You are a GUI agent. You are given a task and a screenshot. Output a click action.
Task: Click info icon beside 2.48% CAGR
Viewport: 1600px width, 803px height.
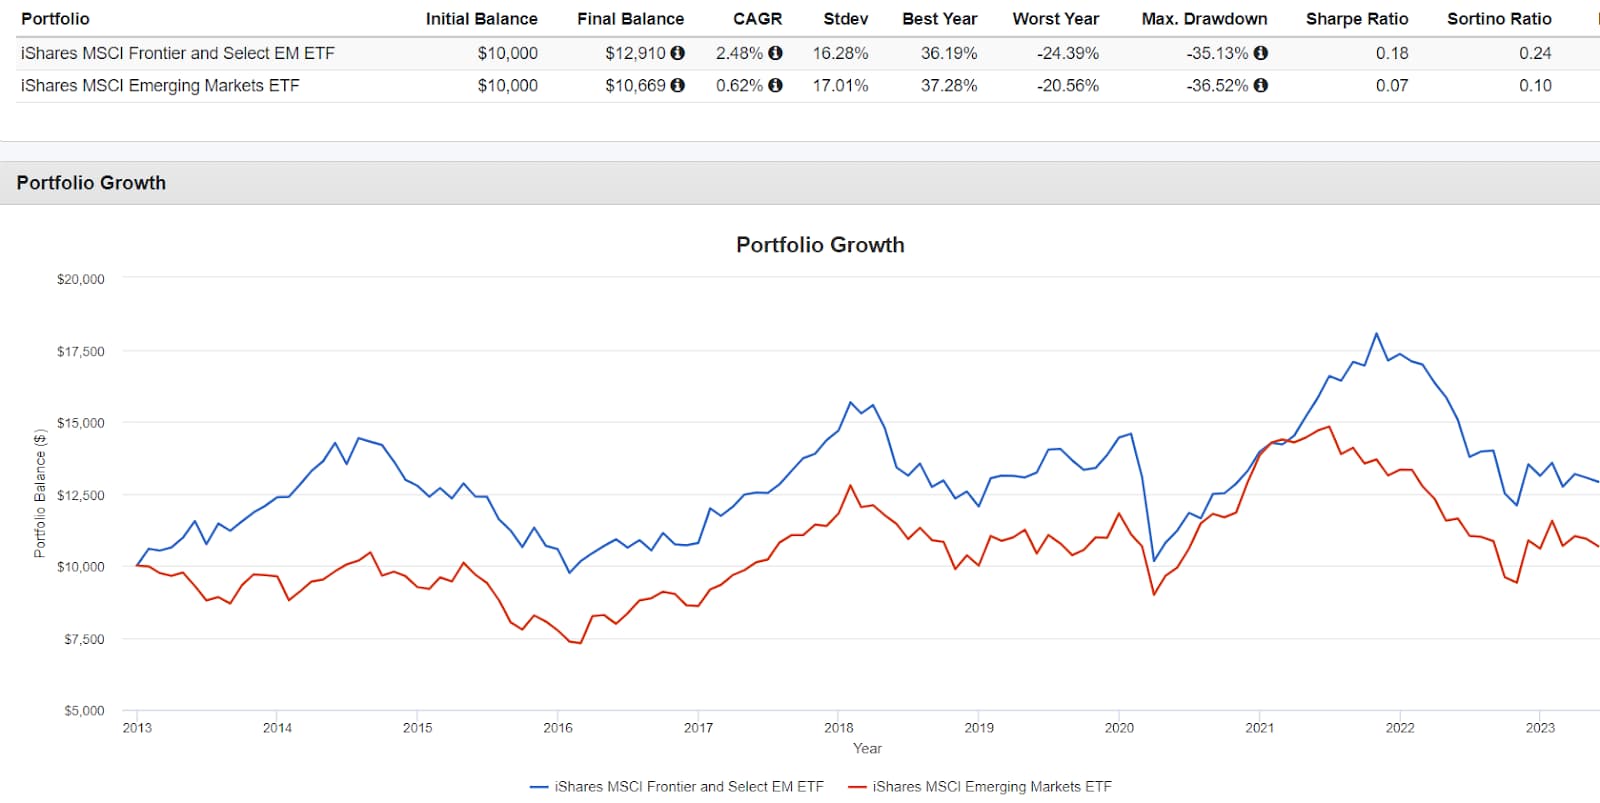coord(775,53)
